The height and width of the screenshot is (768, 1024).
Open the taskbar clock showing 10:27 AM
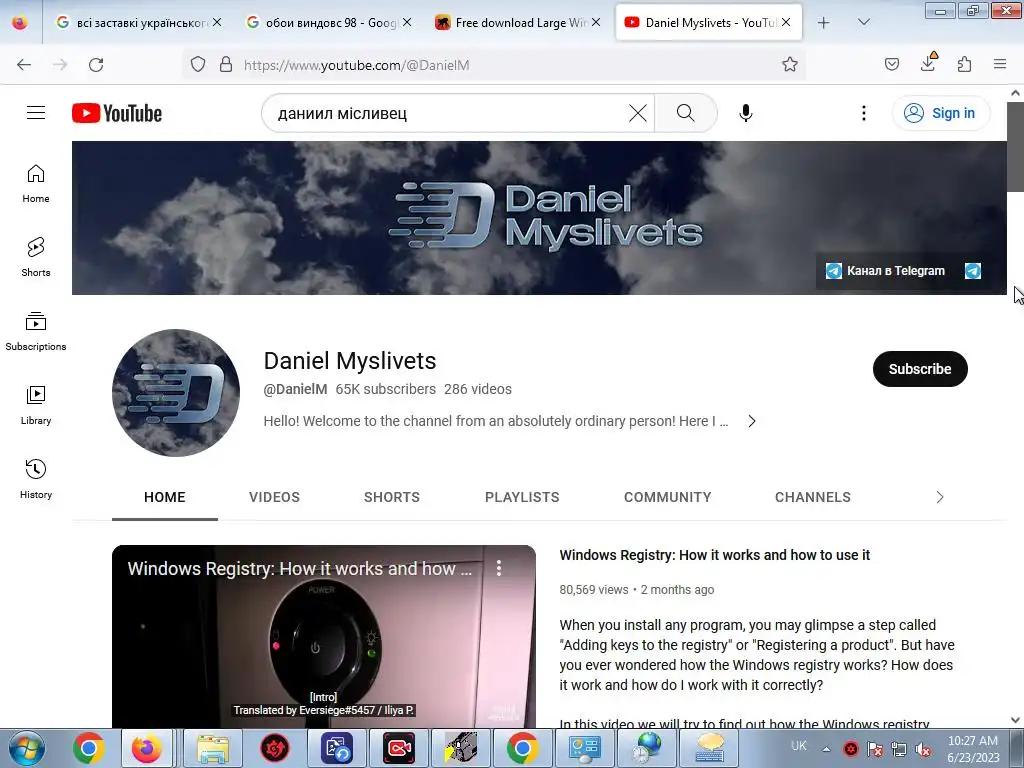click(973, 749)
